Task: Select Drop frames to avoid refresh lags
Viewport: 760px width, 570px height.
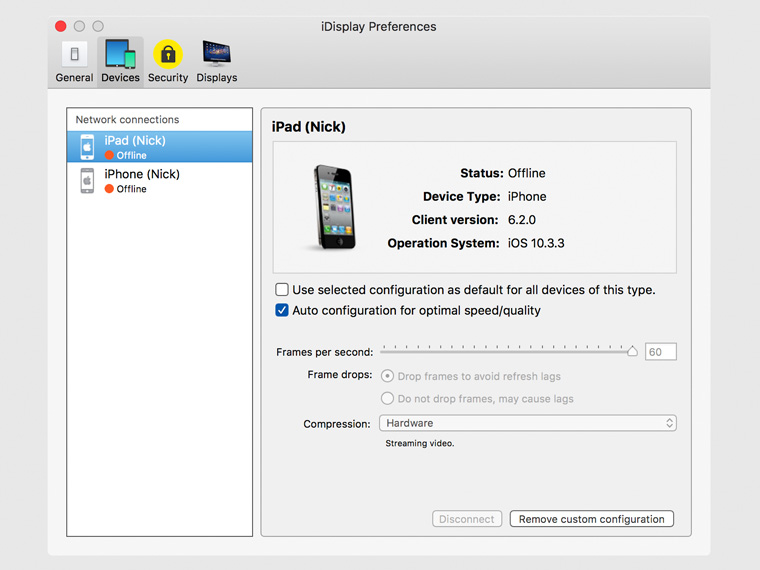Action: (387, 376)
